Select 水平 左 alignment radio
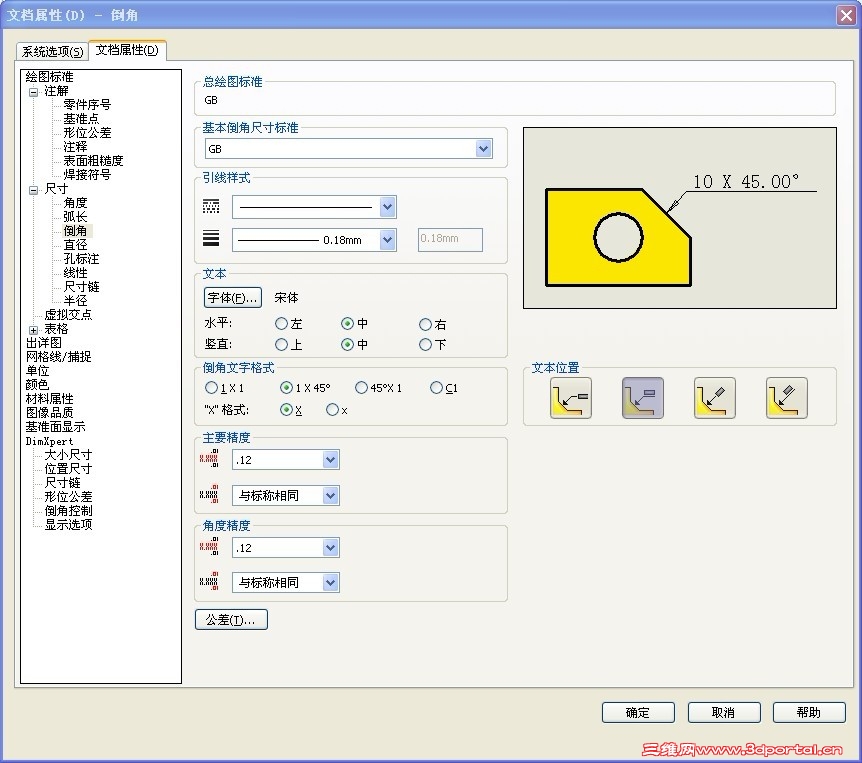Screen dimensions: 862x763 (281, 324)
